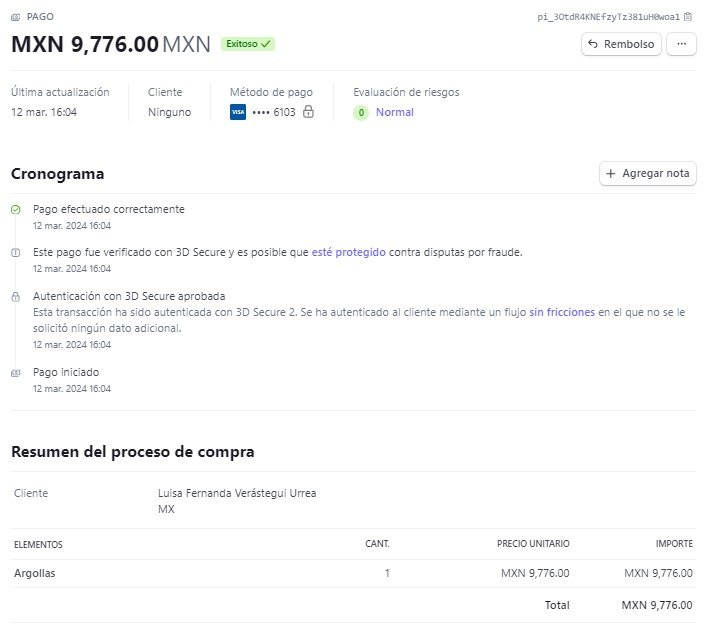Click the green risk score 0 badge
The image size is (726, 644).
[361, 113]
